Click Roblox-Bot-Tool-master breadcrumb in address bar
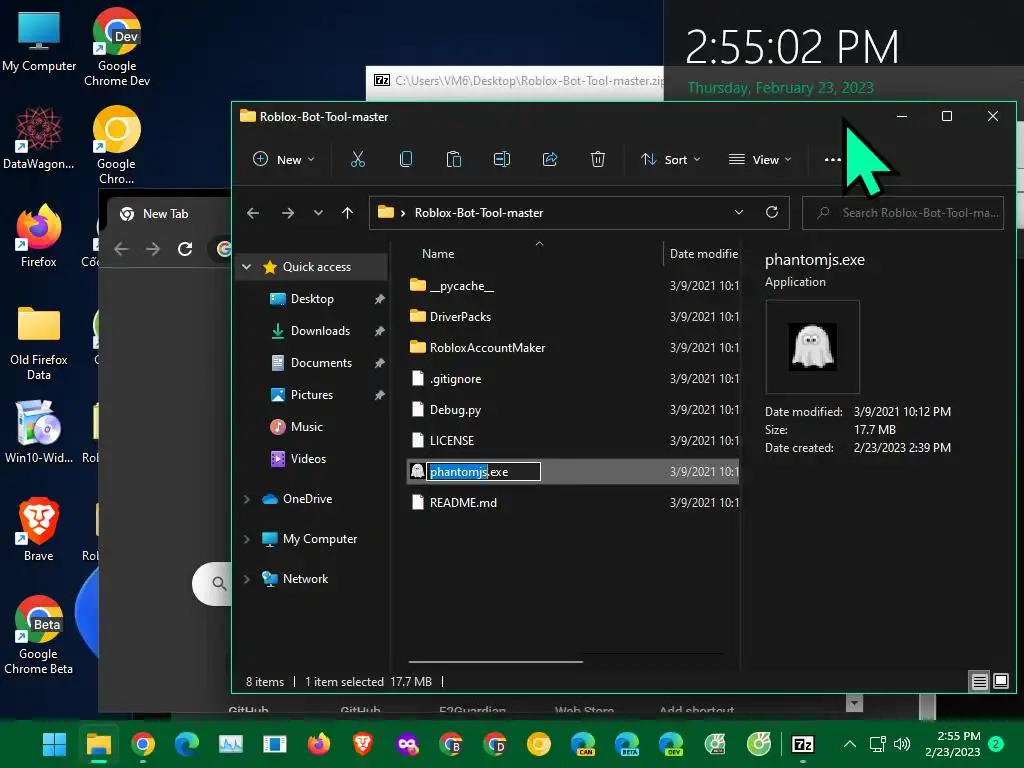This screenshot has width=1024, height=768. tap(479, 213)
